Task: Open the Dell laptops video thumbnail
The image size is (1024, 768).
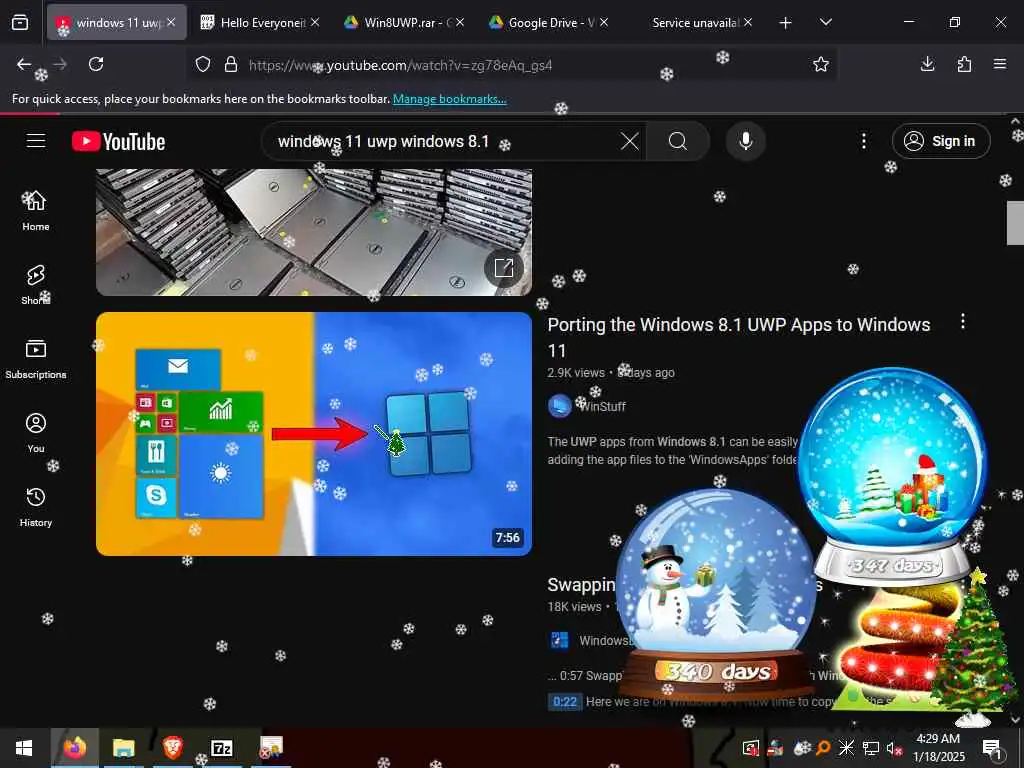Action: point(313,232)
